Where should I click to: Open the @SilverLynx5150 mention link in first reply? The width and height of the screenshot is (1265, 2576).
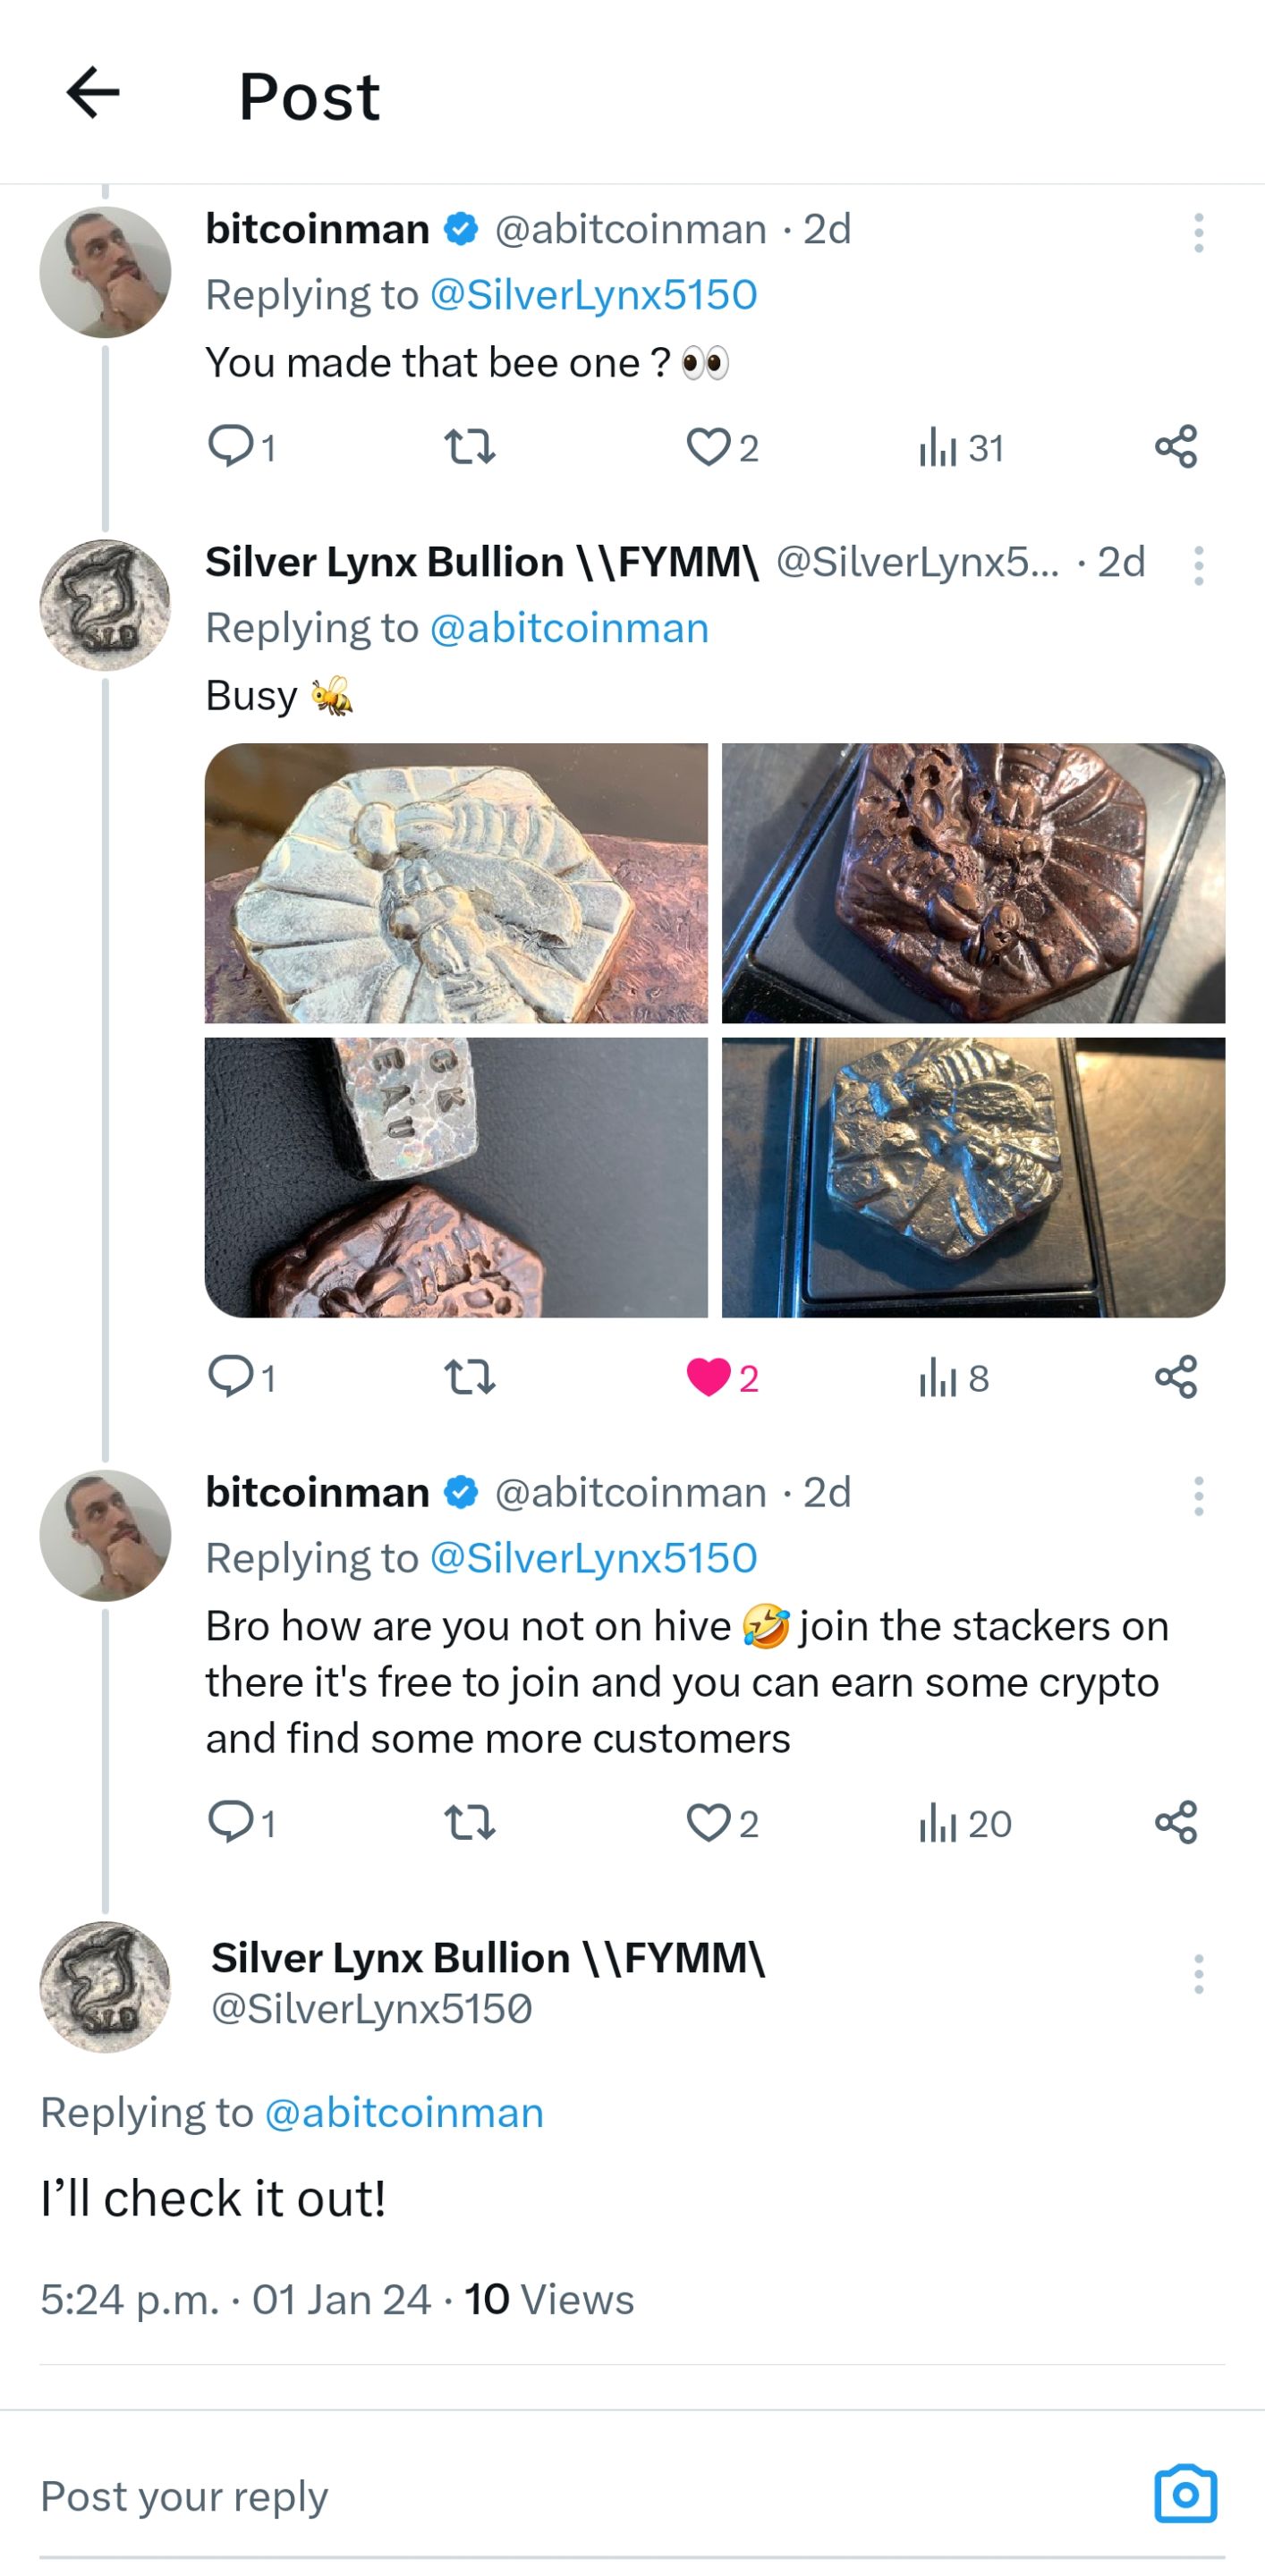point(593,295)
